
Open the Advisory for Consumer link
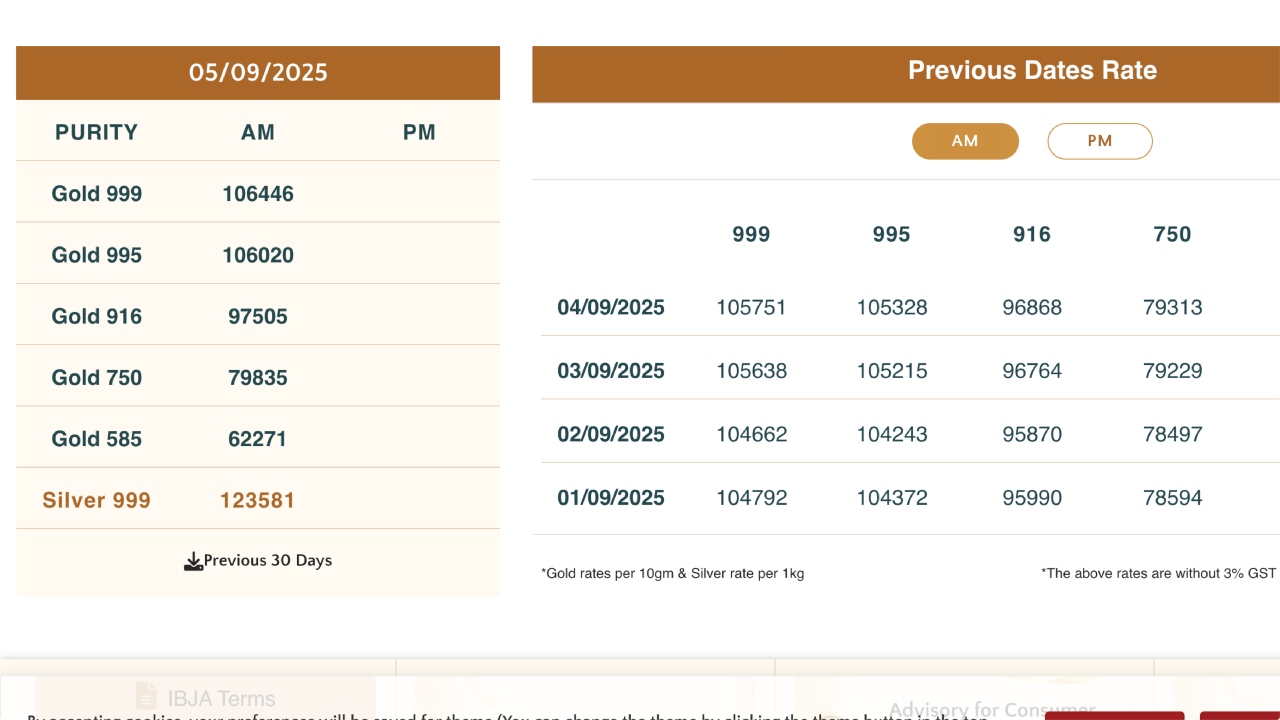click(991, 709)
